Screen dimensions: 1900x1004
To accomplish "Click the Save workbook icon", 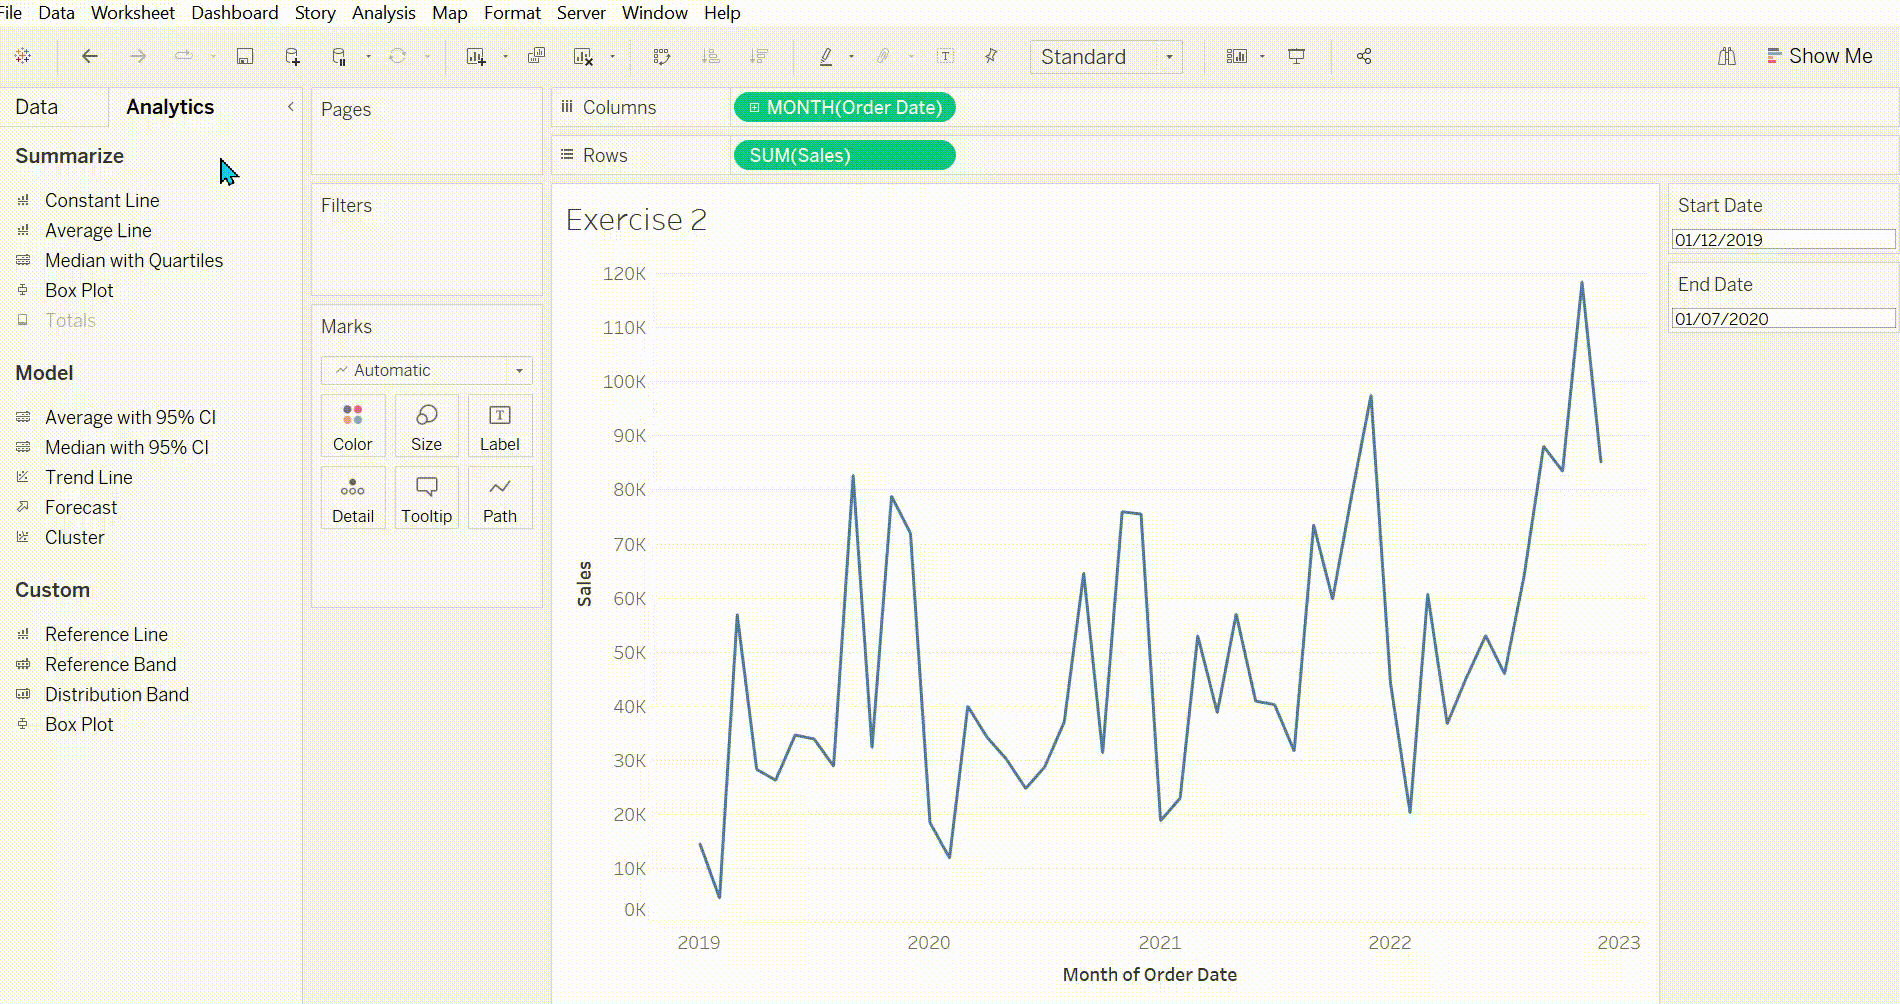I will 244,56.
